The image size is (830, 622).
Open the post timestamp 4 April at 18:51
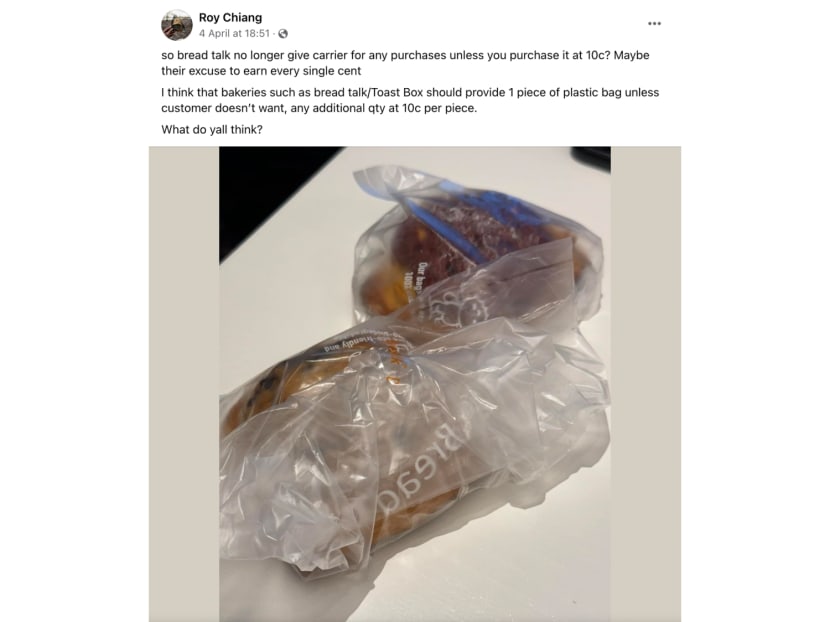[x=234, y=33]
